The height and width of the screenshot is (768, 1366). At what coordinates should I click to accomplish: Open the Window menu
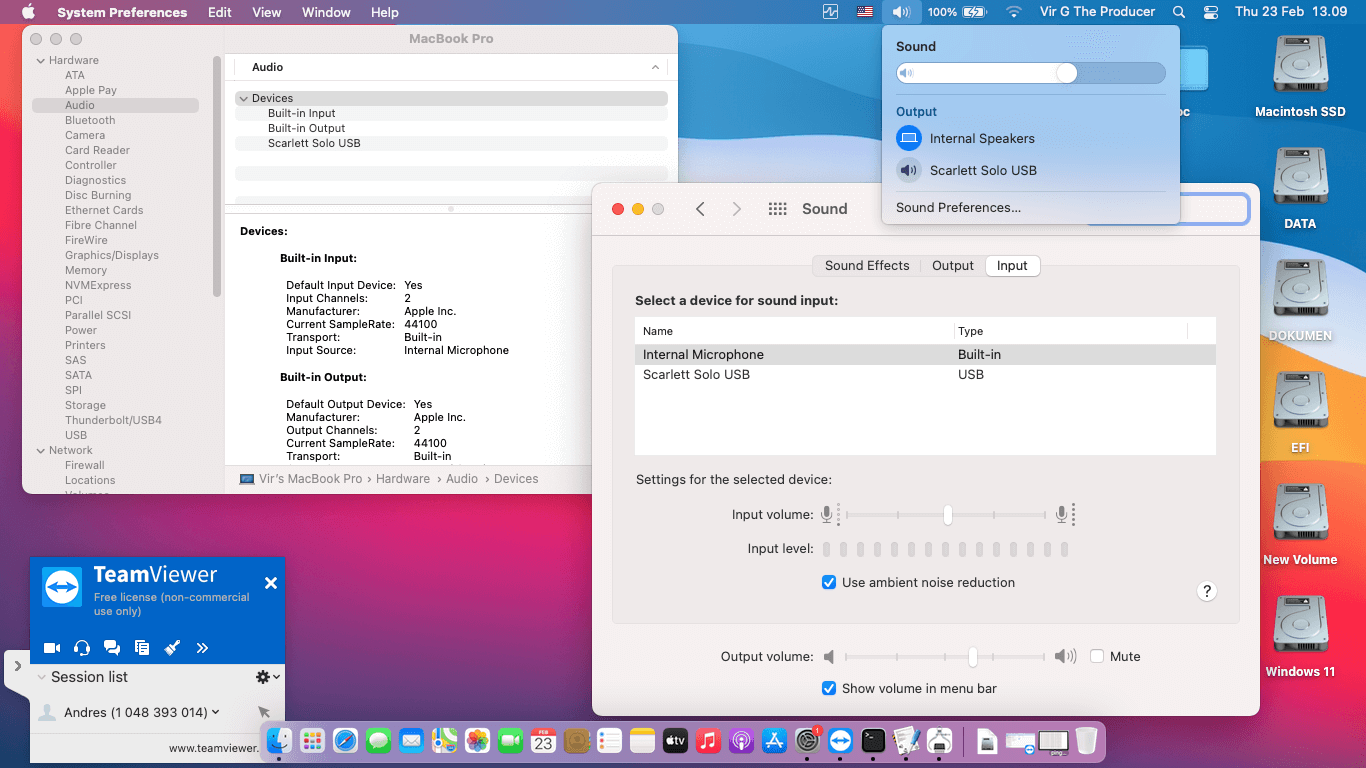pyautogui.click(x=326, y=12)
